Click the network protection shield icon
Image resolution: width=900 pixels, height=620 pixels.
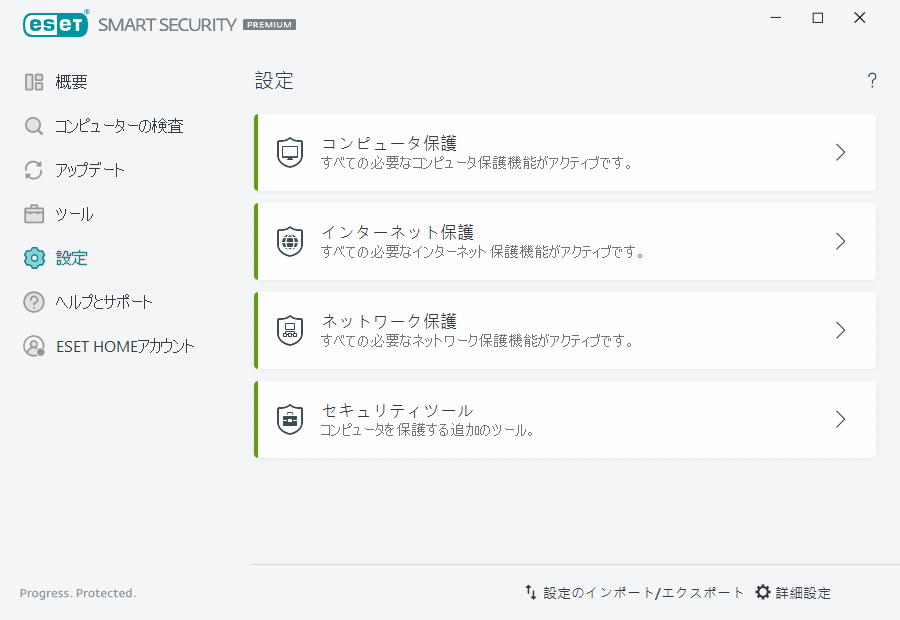click(x=290, y=330)
